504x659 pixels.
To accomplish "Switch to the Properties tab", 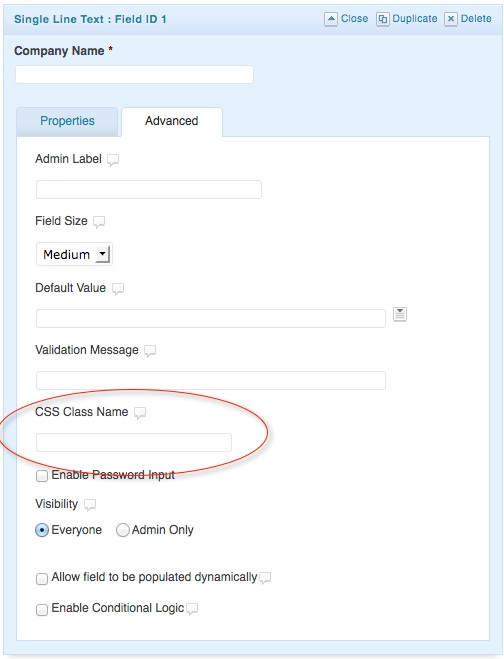I will [x=67, y=121].
